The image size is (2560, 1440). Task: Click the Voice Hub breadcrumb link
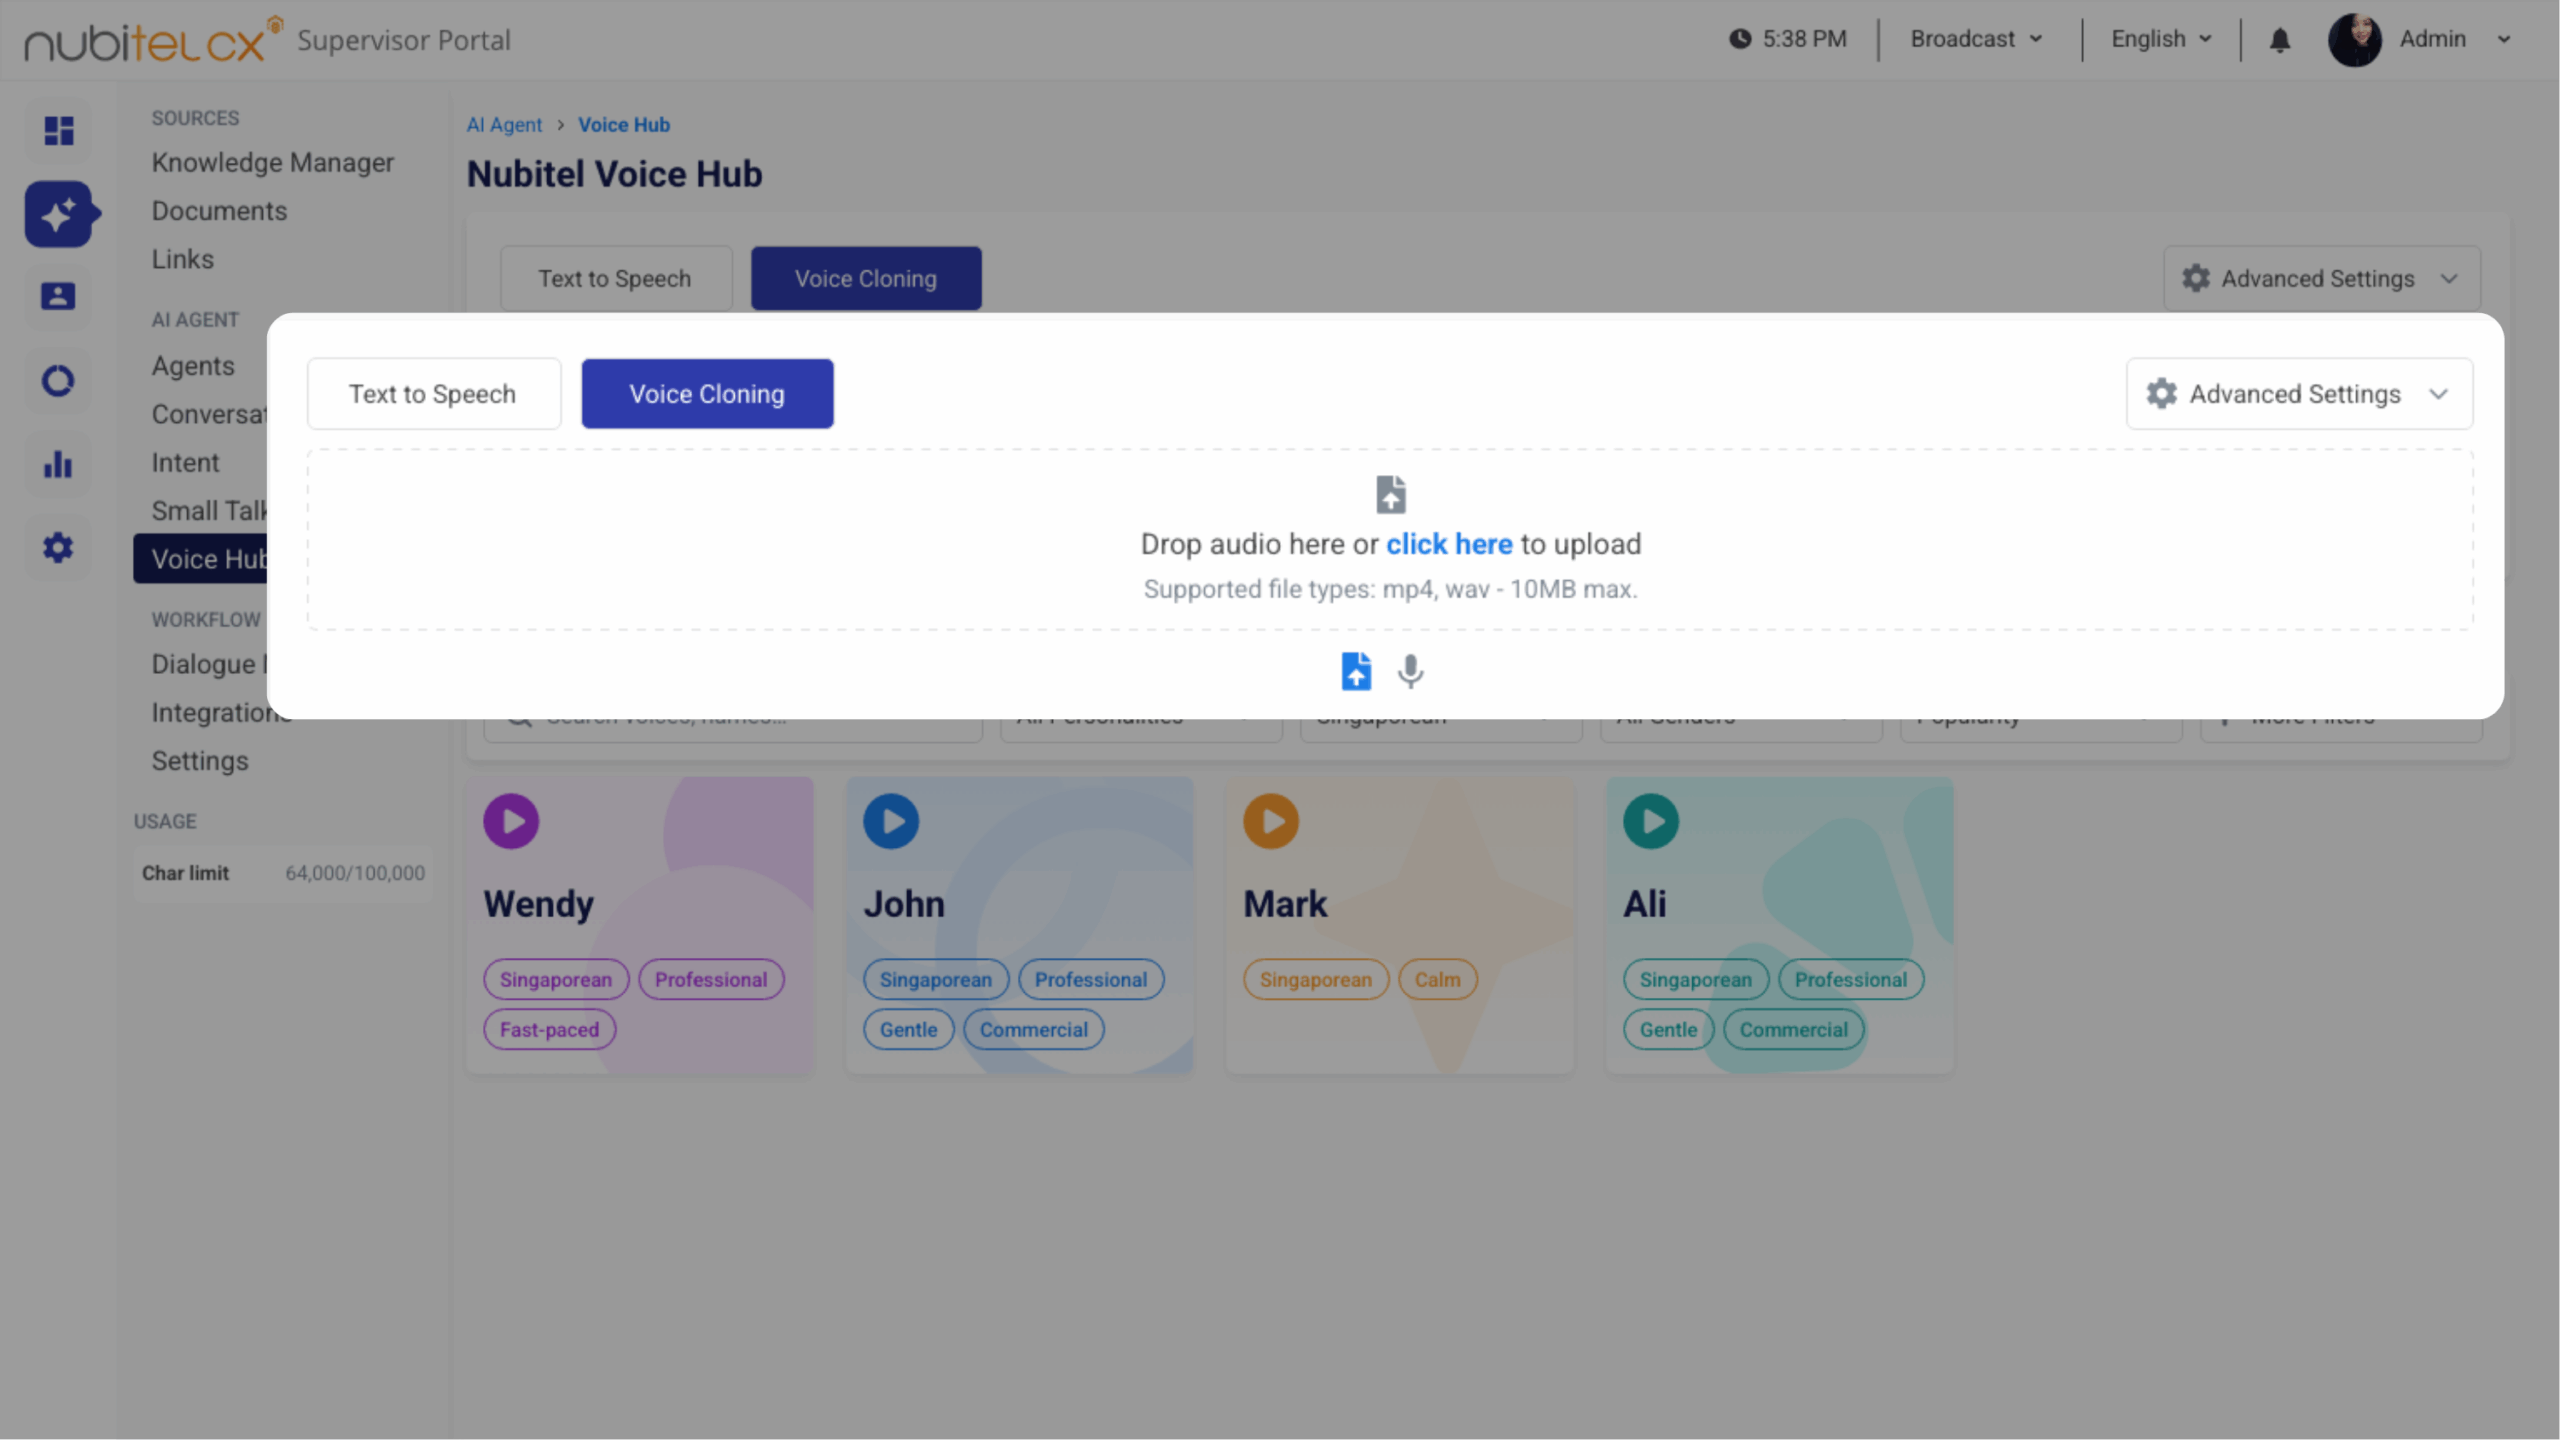624,124
